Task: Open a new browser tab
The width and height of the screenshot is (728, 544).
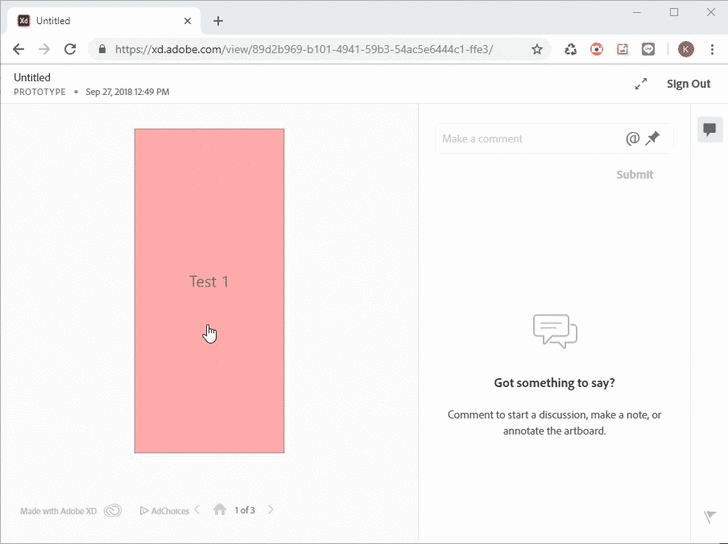Action: point(218,21)
